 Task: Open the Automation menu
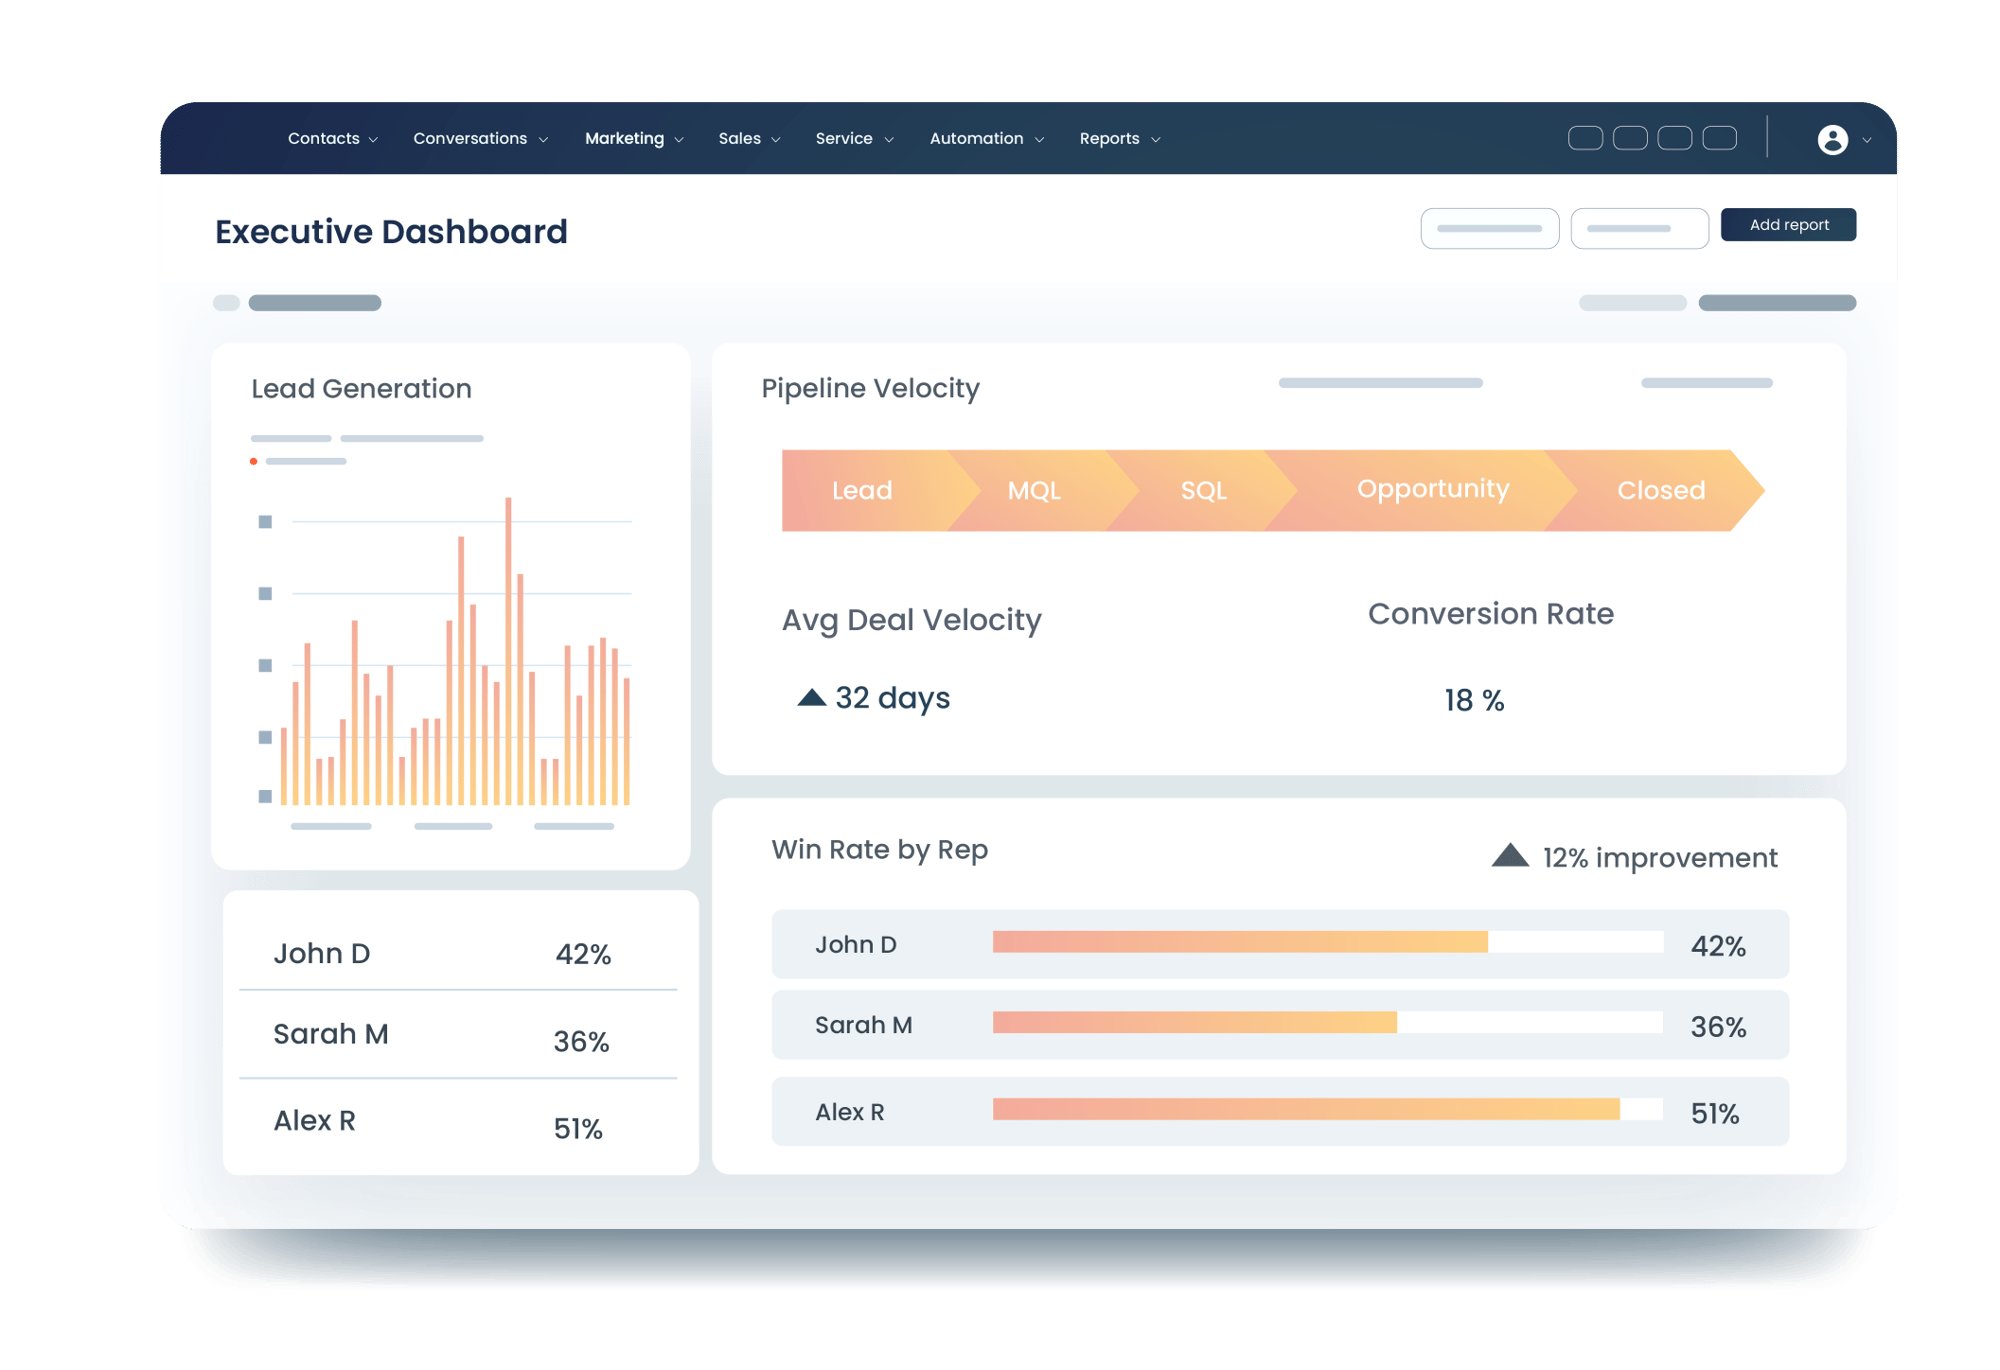click(987, 139)
